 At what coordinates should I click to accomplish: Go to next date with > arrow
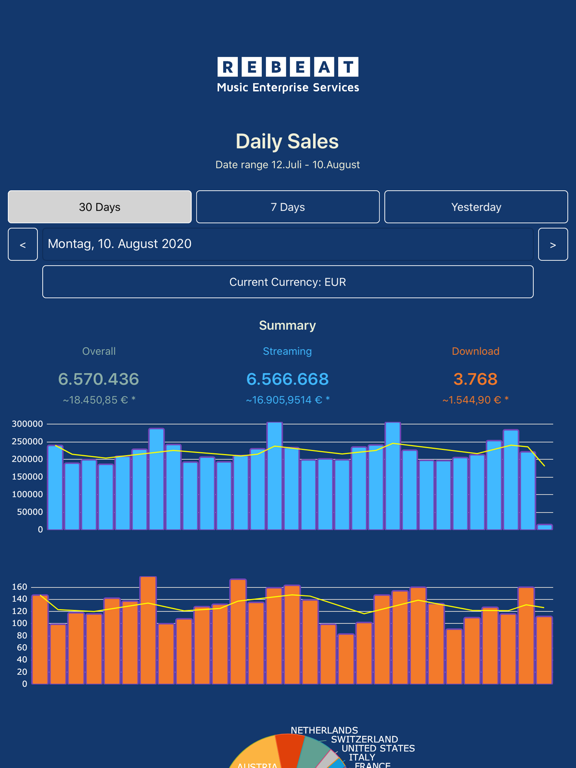coord(553,244)
